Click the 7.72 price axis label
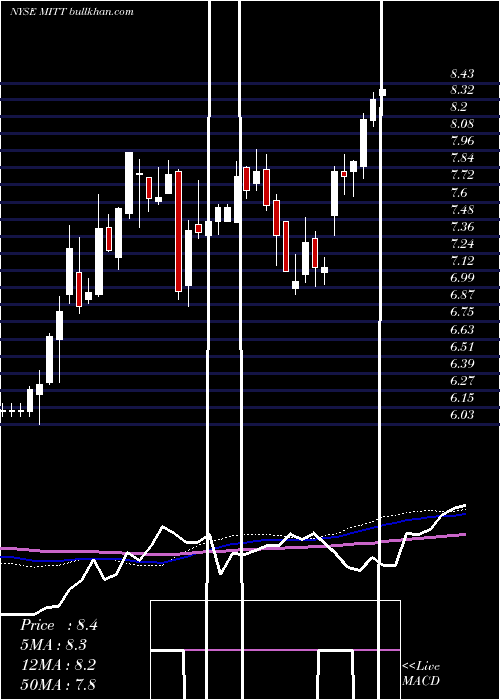Viewport: 500px width, 700px height. 462,175
